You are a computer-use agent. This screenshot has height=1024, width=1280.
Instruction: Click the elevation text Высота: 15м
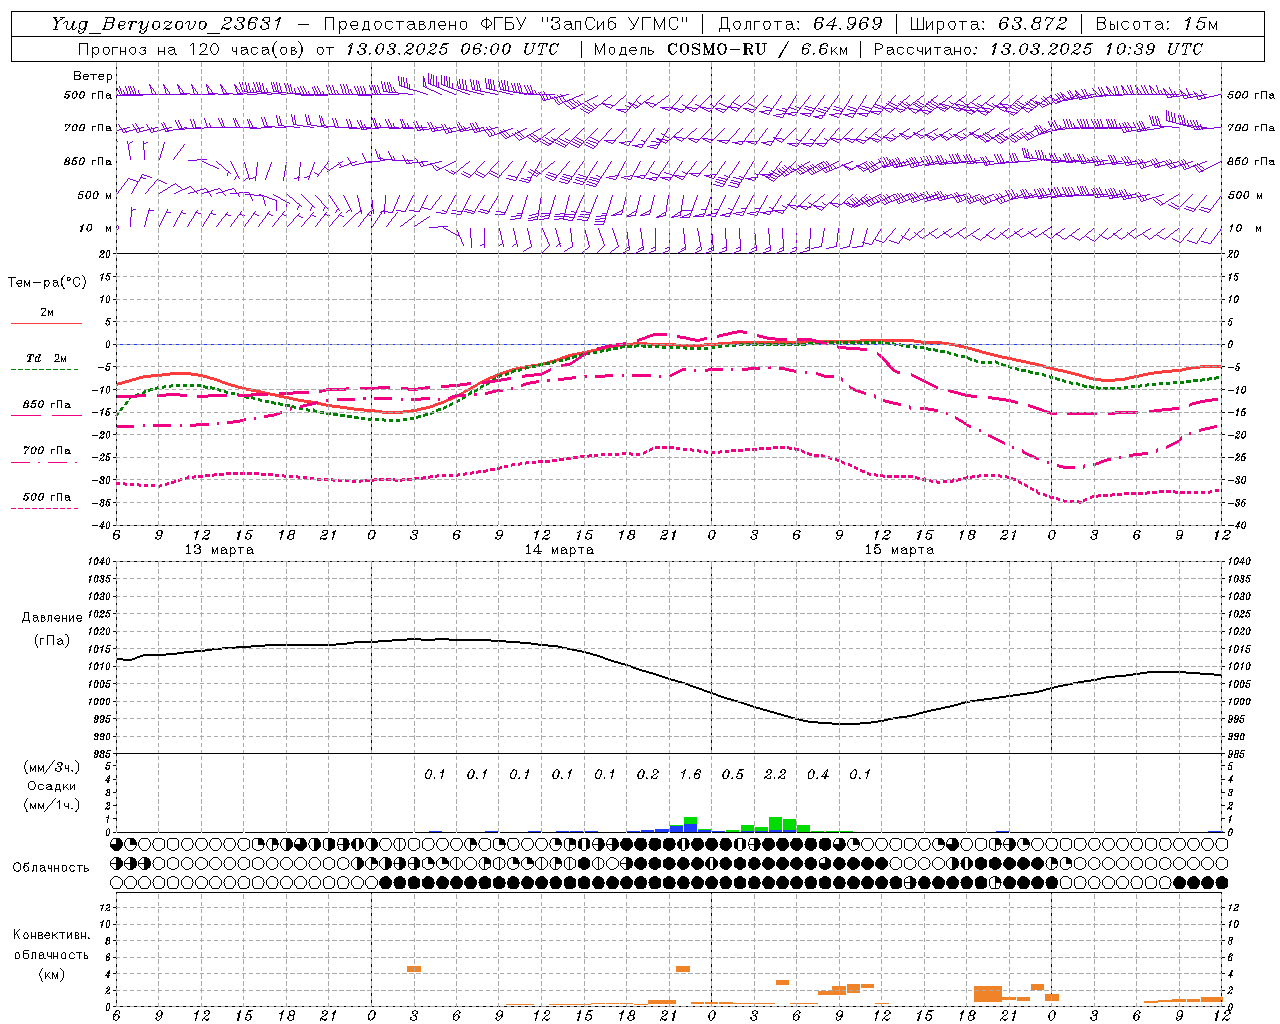1157,24
